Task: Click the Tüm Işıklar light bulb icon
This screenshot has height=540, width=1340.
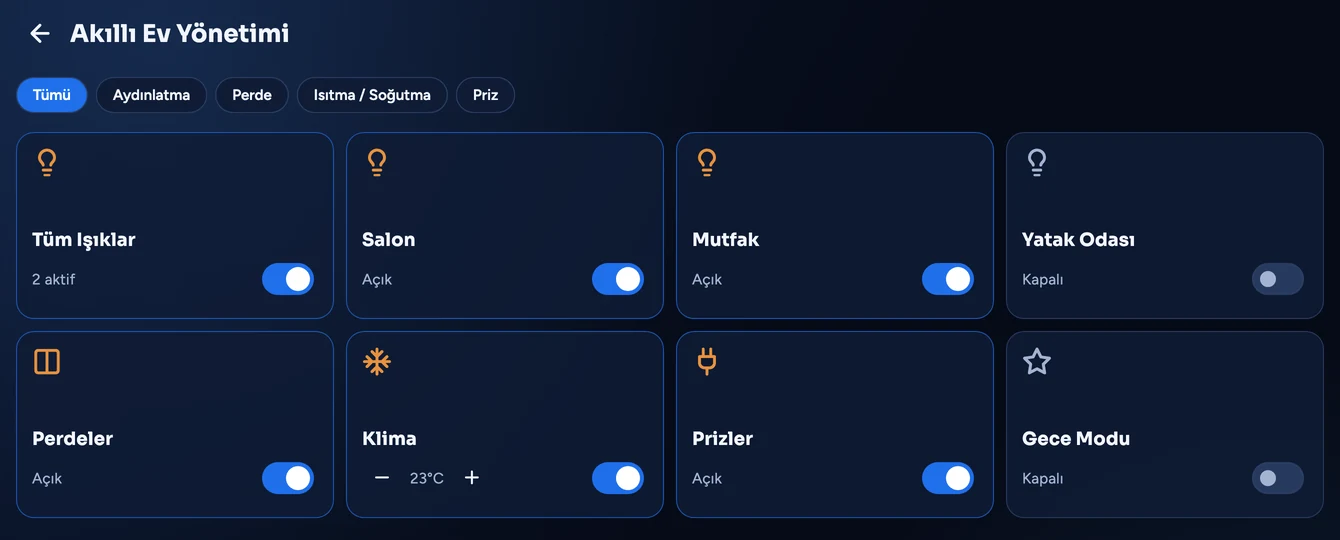Action: pos(46,162)
